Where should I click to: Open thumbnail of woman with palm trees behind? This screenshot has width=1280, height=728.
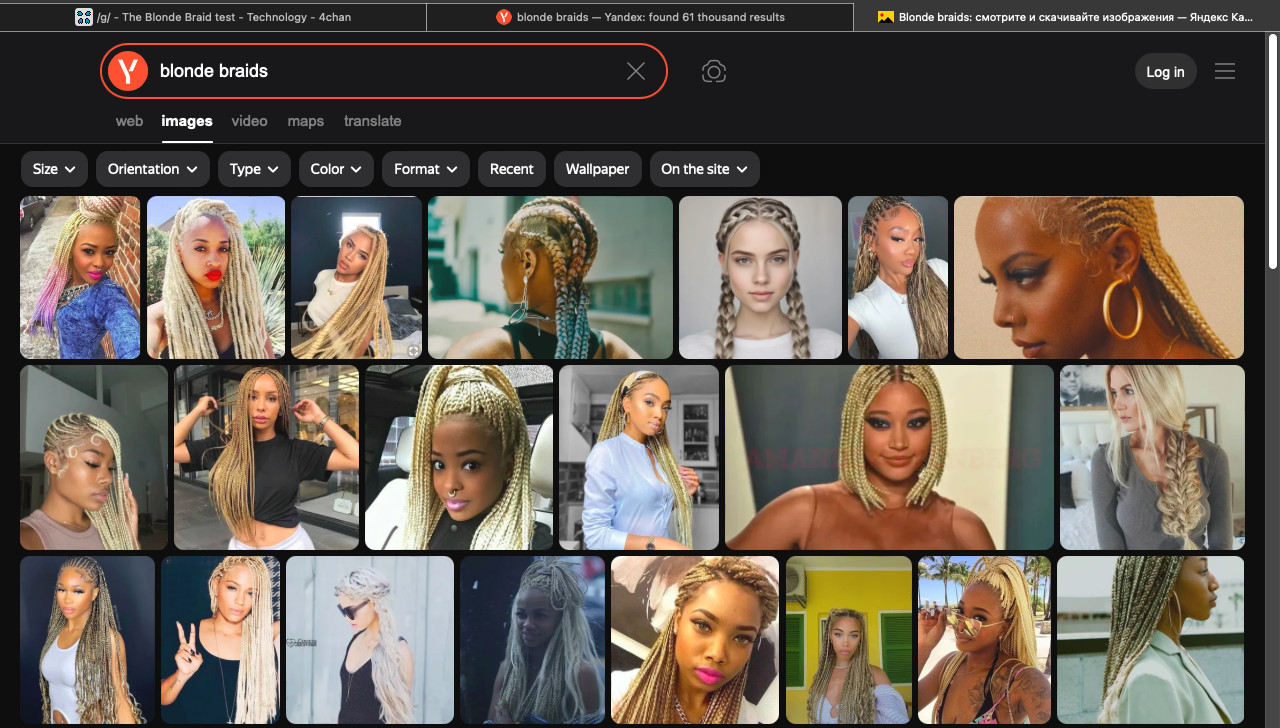pyautogui.click(x=984, y=640)
